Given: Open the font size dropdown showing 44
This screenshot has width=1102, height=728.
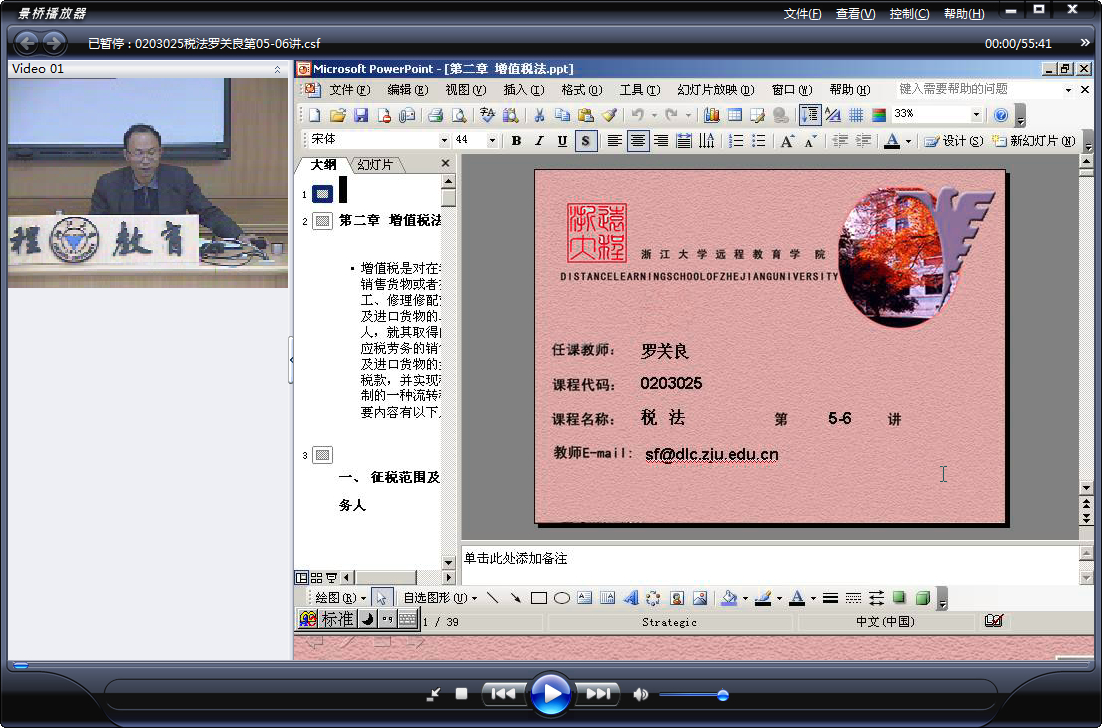Looking at the screenshot, I should tap(492, 141).
